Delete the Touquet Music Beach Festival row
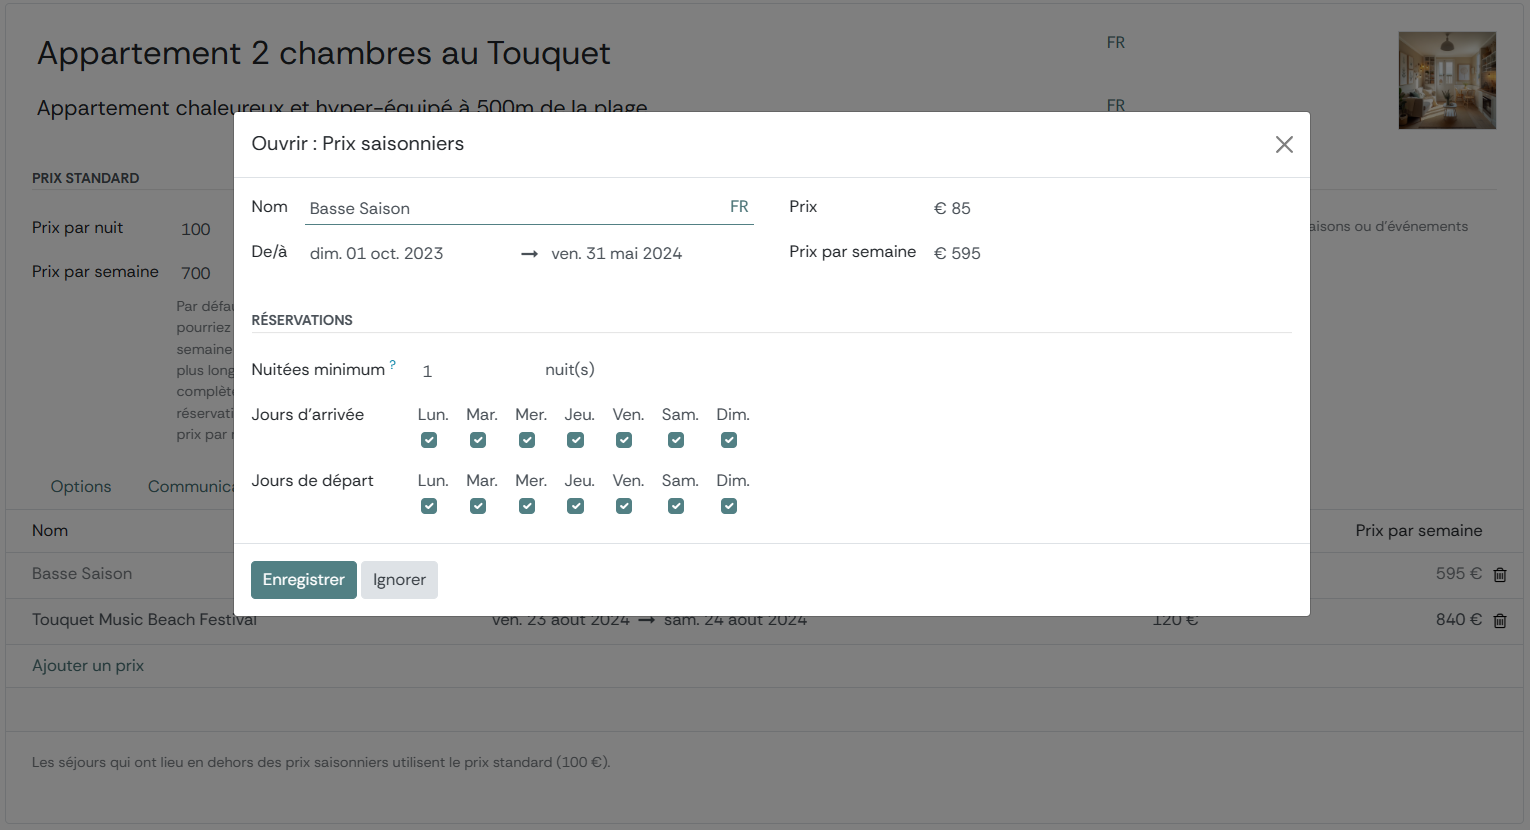Viewport: 1530px width, 830px height. tap(1500, 621)
